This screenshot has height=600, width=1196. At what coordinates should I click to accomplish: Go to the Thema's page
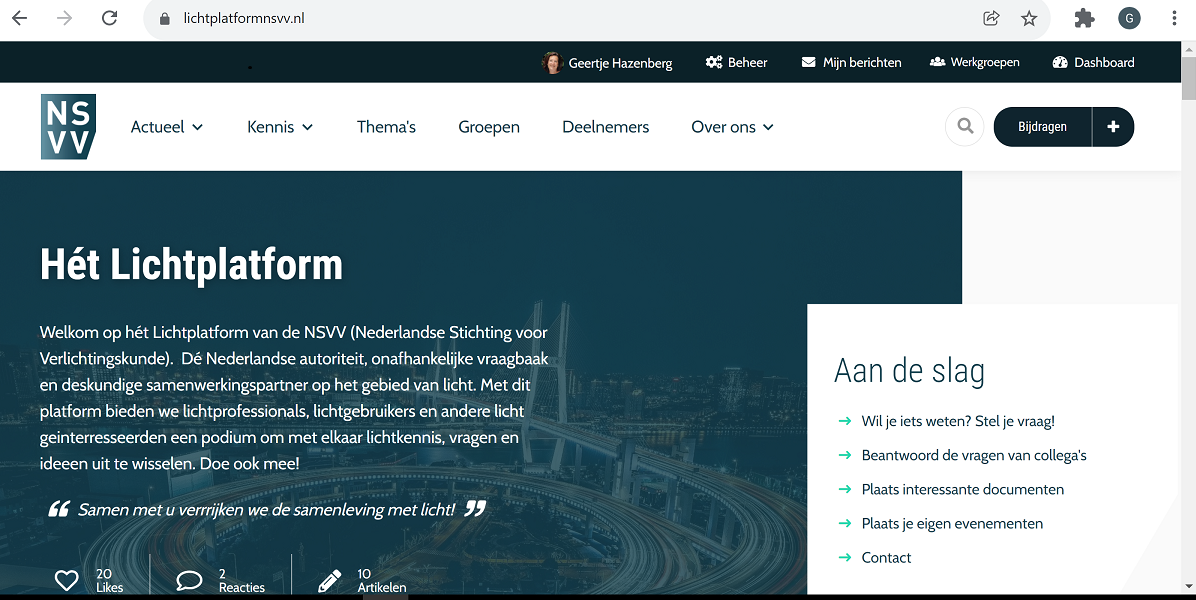pyautogui.click(x=386, y=127)
